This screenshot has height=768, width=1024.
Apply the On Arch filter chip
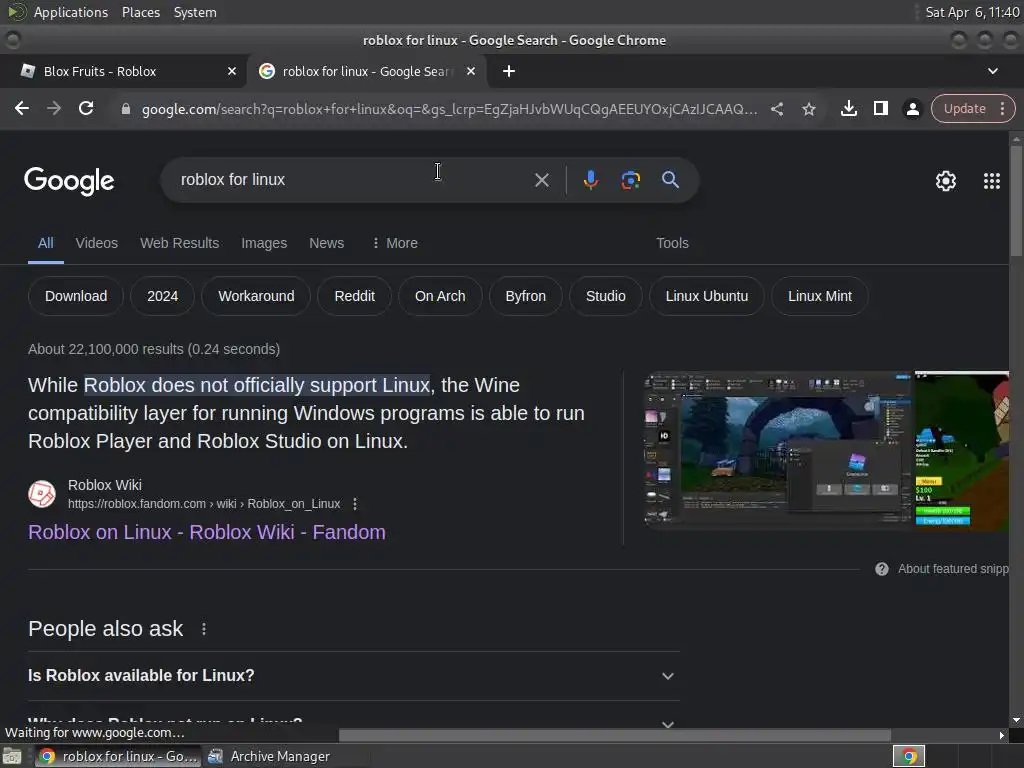(440, 296)
